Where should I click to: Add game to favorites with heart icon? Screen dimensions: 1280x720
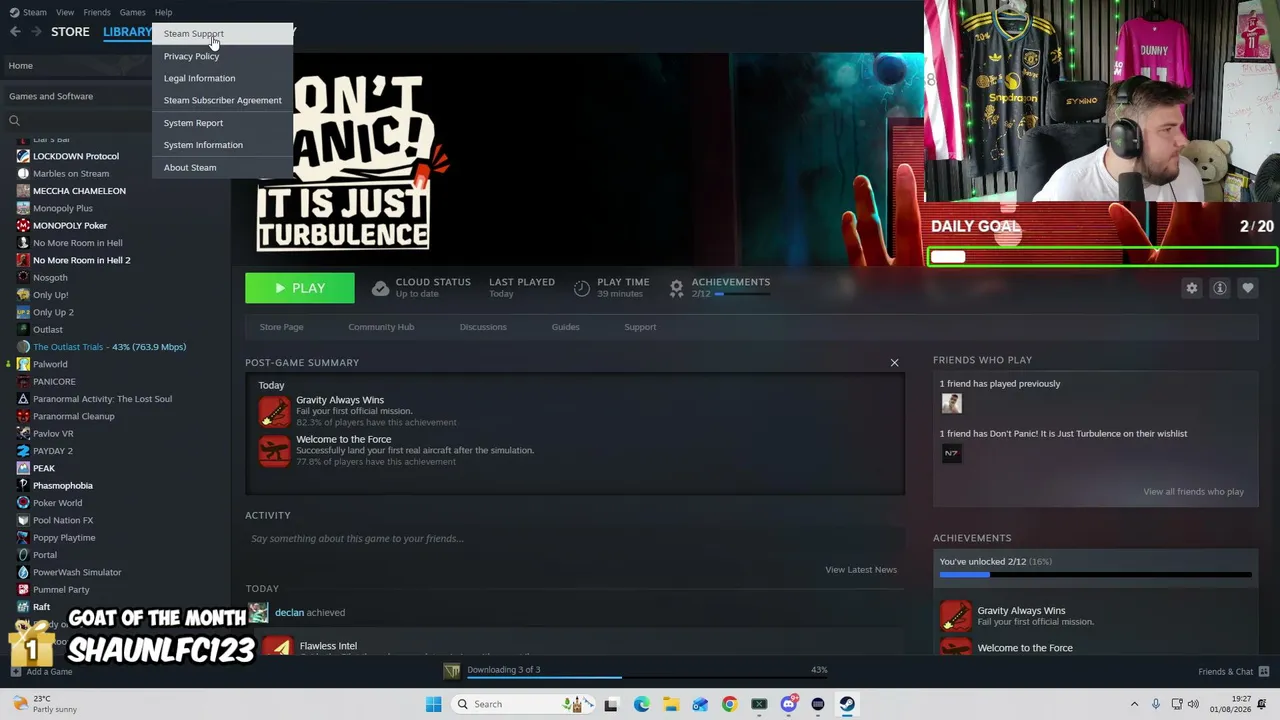[1247, 288]
